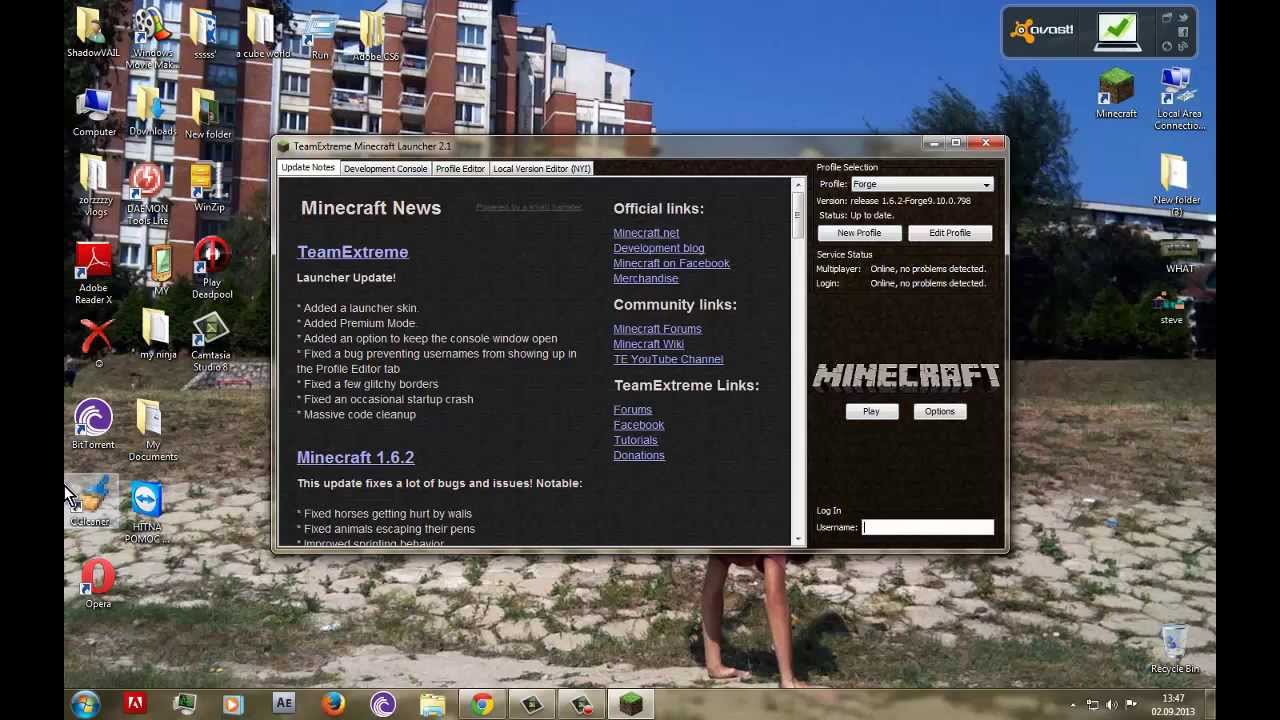Screen dimensions: 1280x720
Task: Open the Minecraft Wiki link
Action: point(648,344)
